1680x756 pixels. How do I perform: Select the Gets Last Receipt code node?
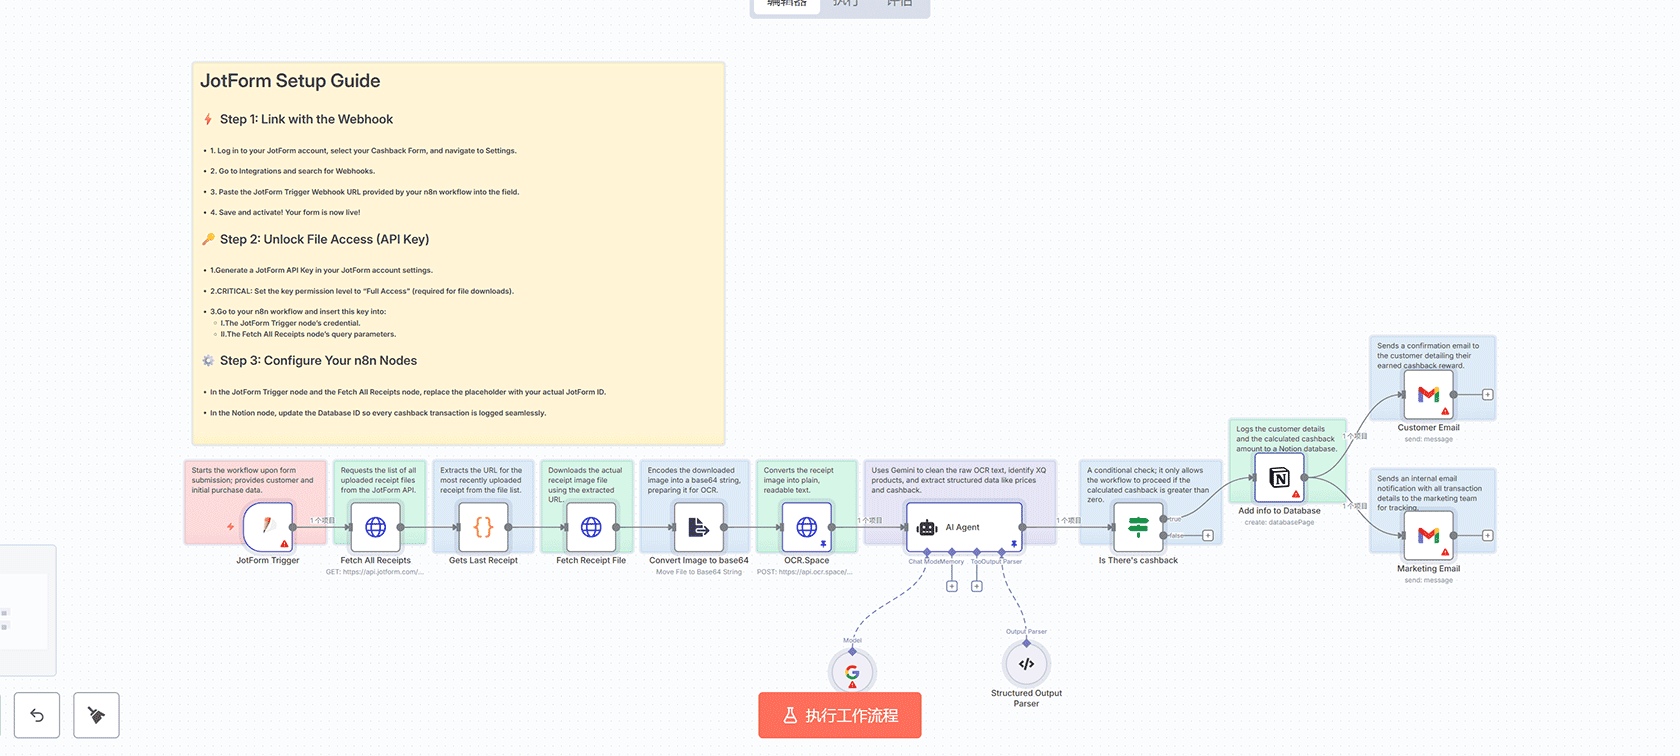point(483,527)
